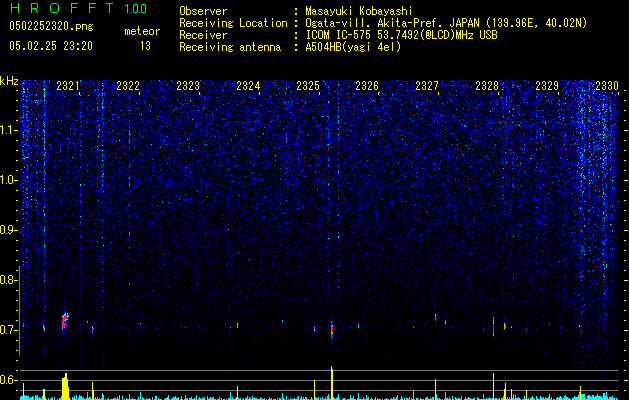Click the date stamp 05.02.25 23:20
This screenshot has height=400, width=629.
pyautogui.click(x=51, y=46)
